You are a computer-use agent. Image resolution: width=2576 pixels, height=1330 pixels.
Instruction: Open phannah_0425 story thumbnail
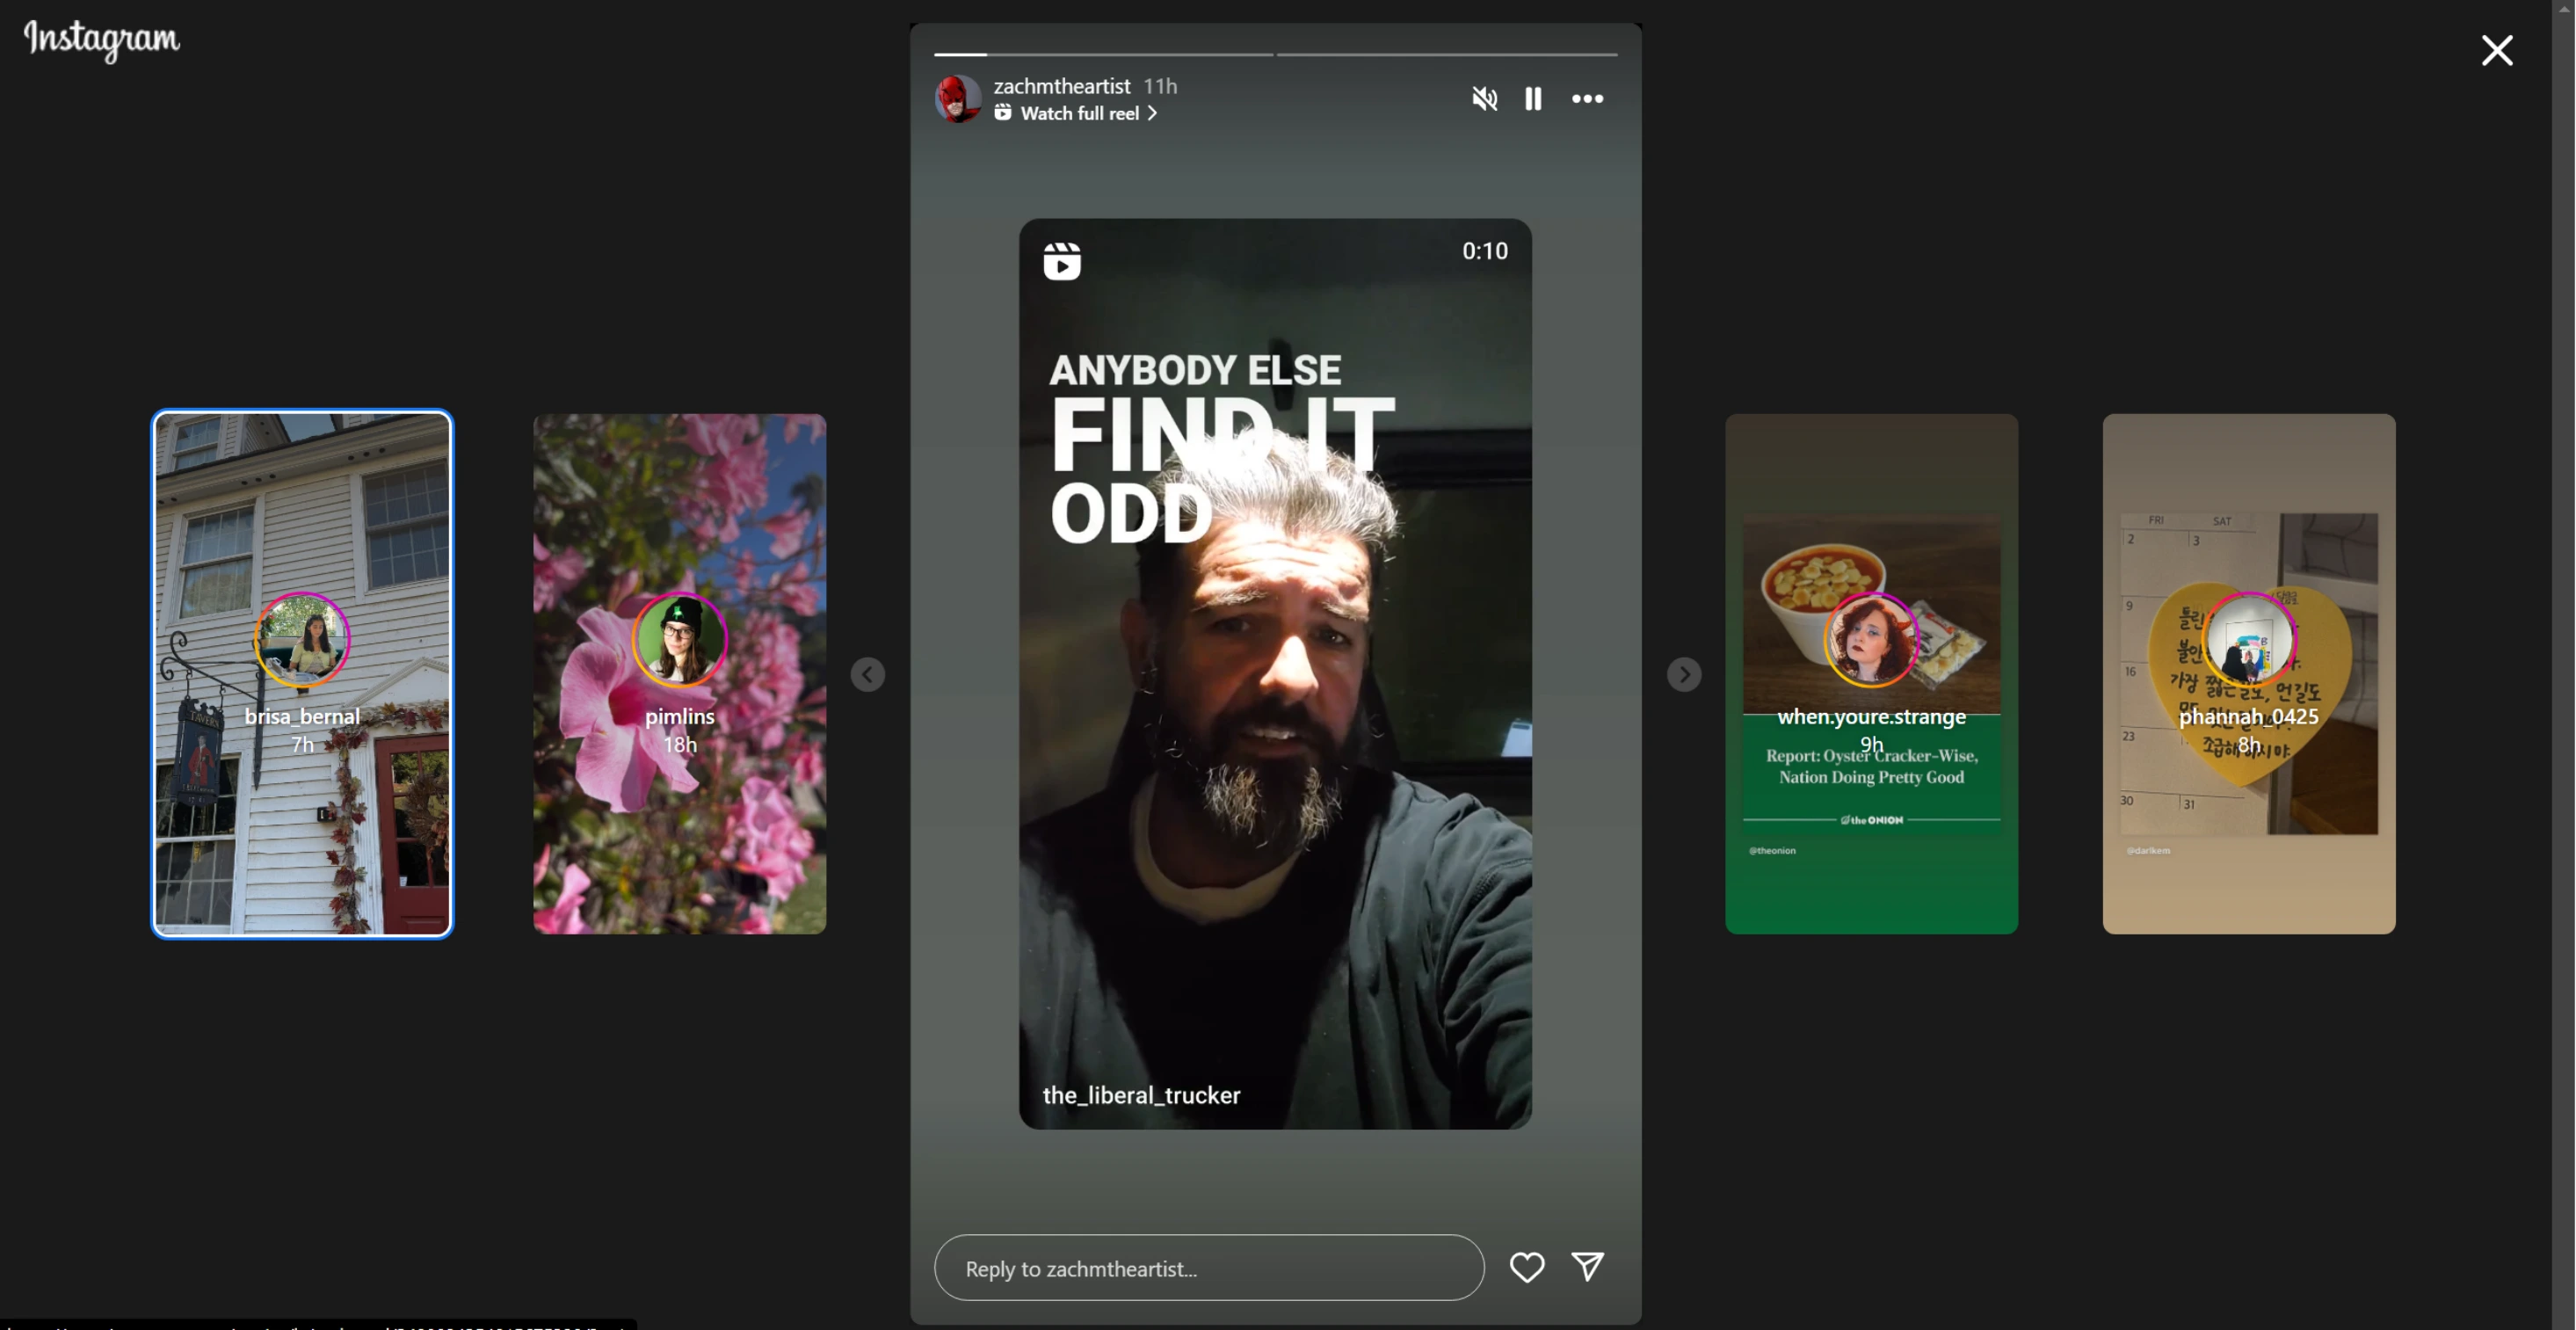pyautogui.click(x=2248, y=674)
